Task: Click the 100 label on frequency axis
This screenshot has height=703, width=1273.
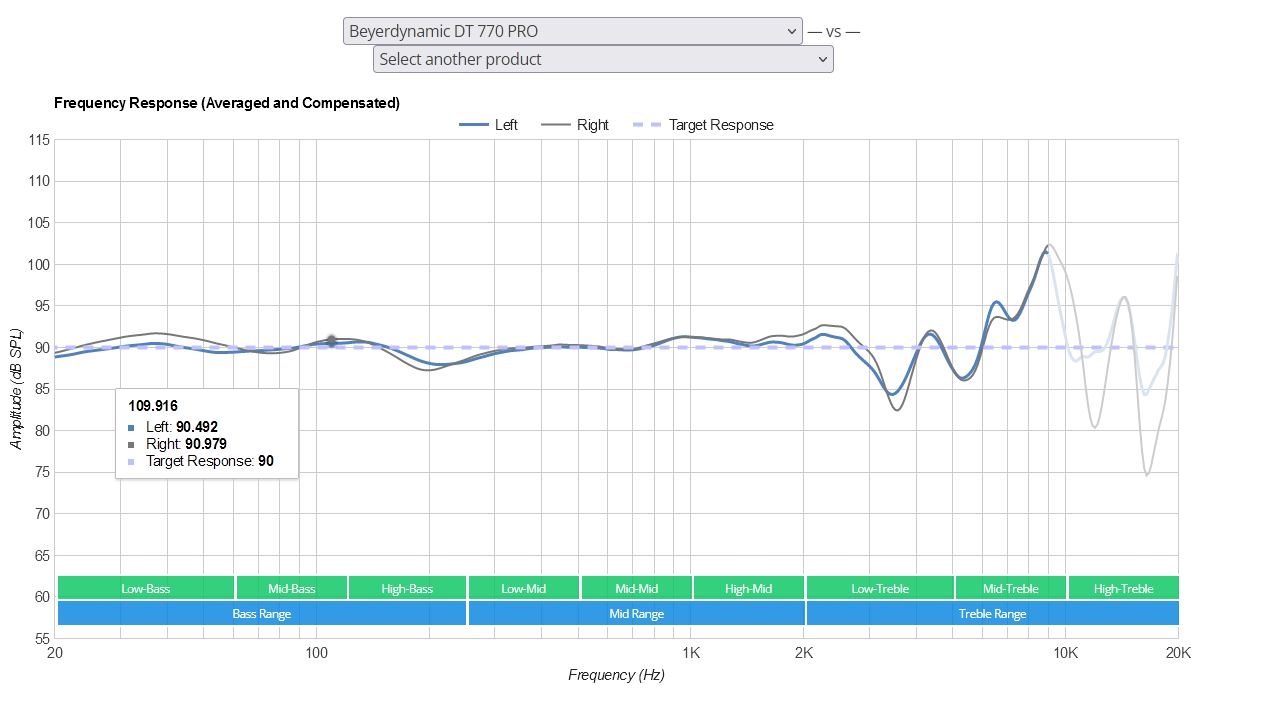Action: 316,652
